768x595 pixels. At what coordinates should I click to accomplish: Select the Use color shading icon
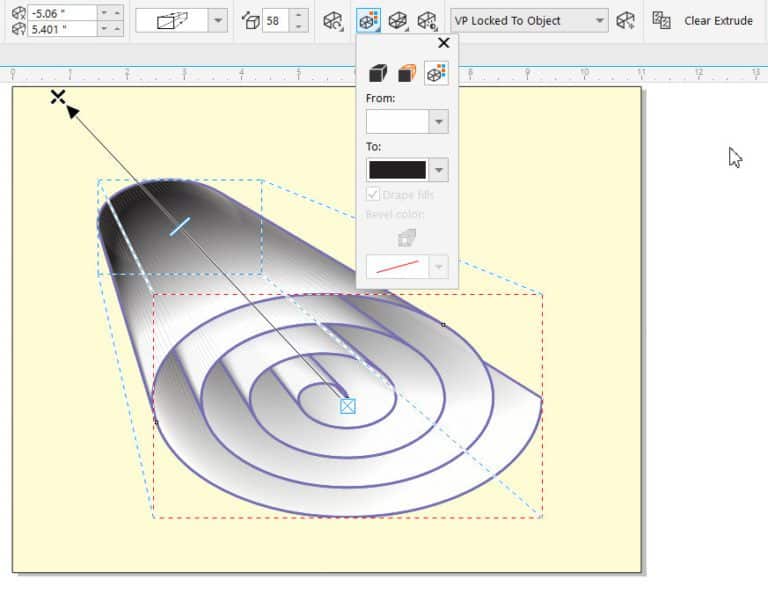point(436,73)
